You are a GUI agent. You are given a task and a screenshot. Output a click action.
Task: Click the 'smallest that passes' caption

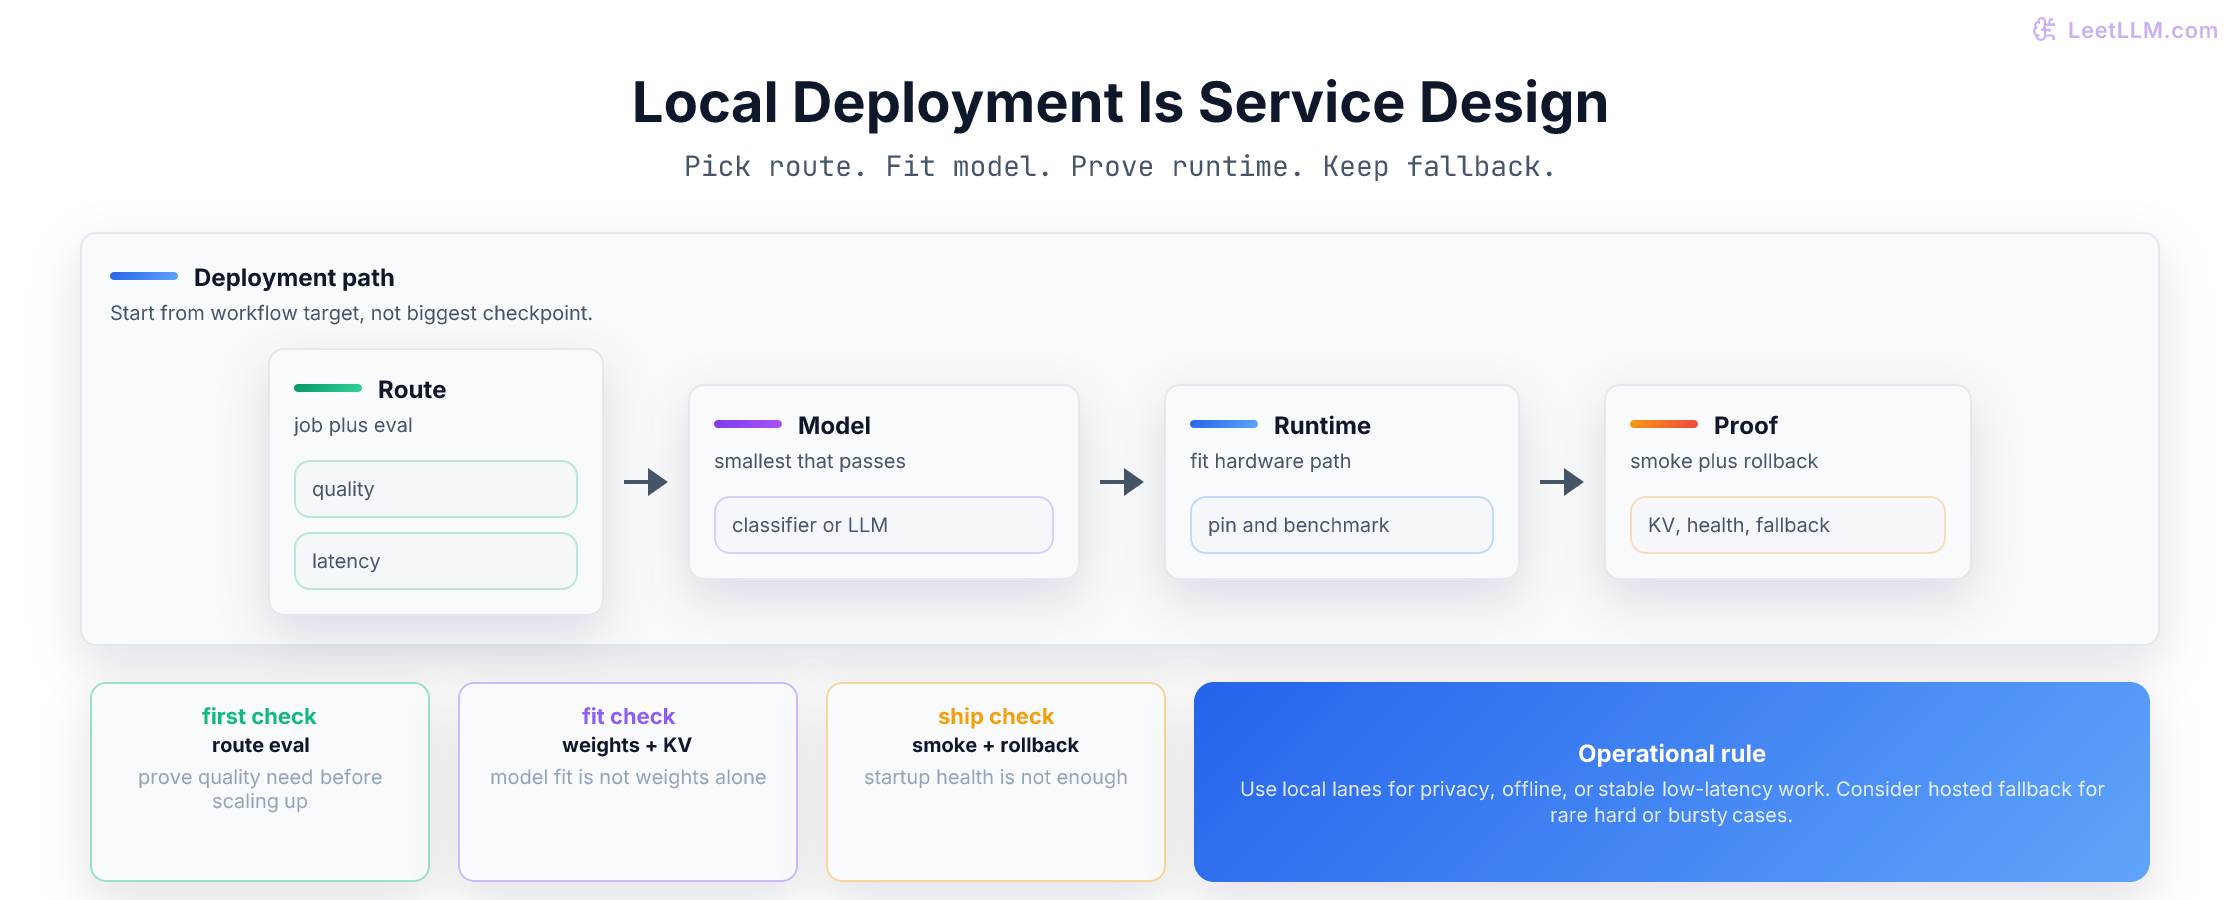pos(810,461)
